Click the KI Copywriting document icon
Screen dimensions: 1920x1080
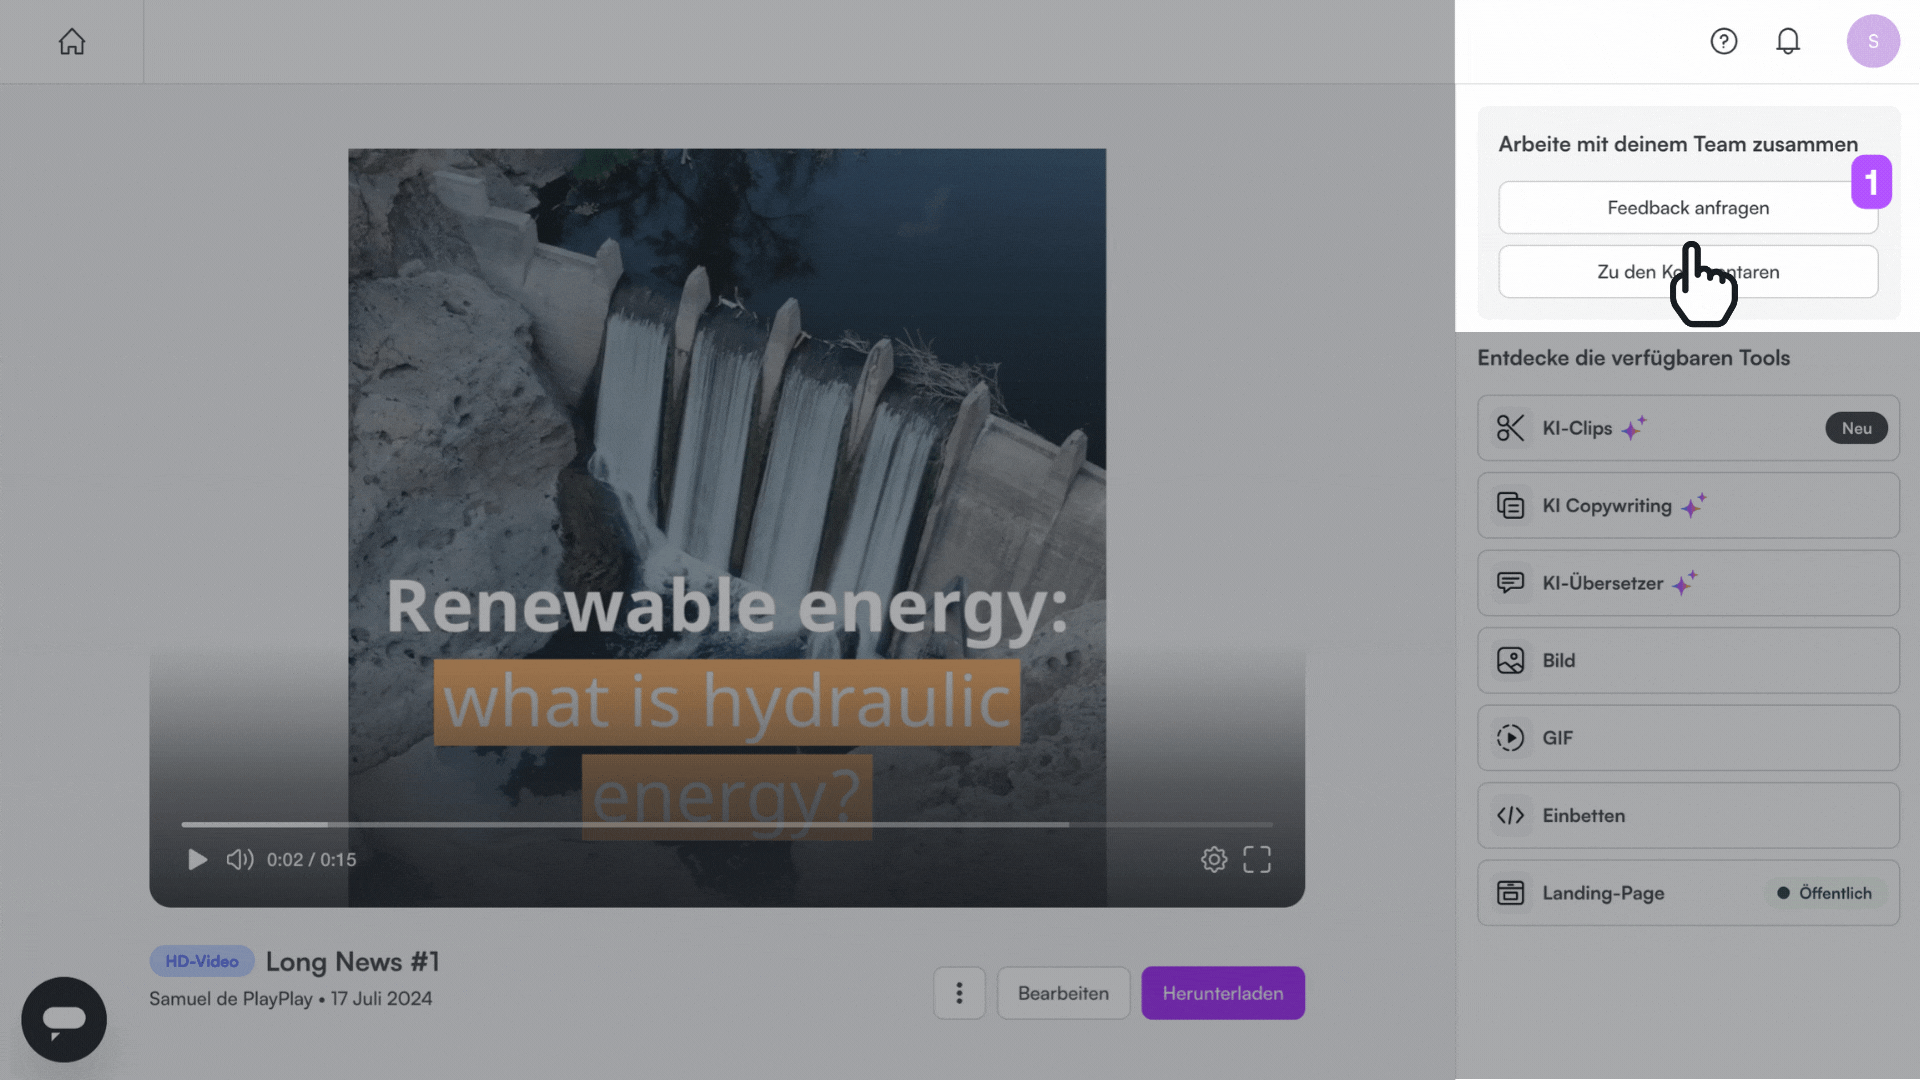point(1510,506)
